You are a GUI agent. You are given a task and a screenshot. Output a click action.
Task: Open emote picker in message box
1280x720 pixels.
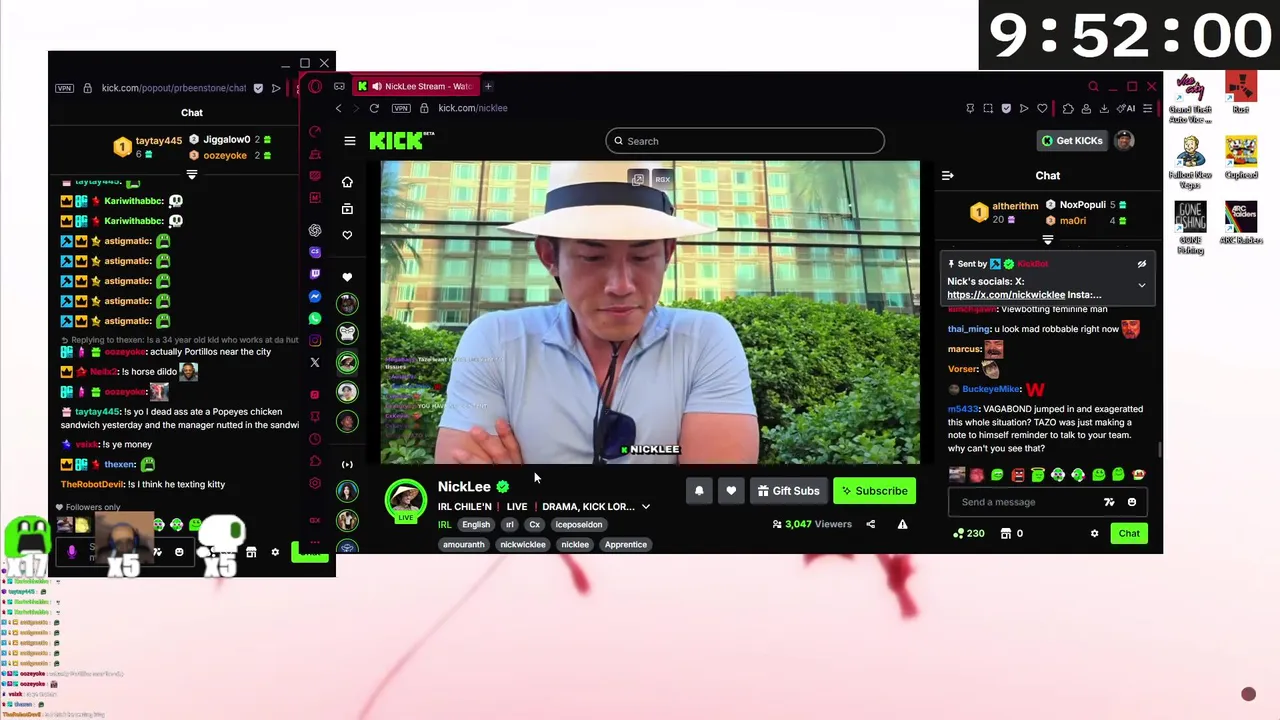(x=1132, y=502)
